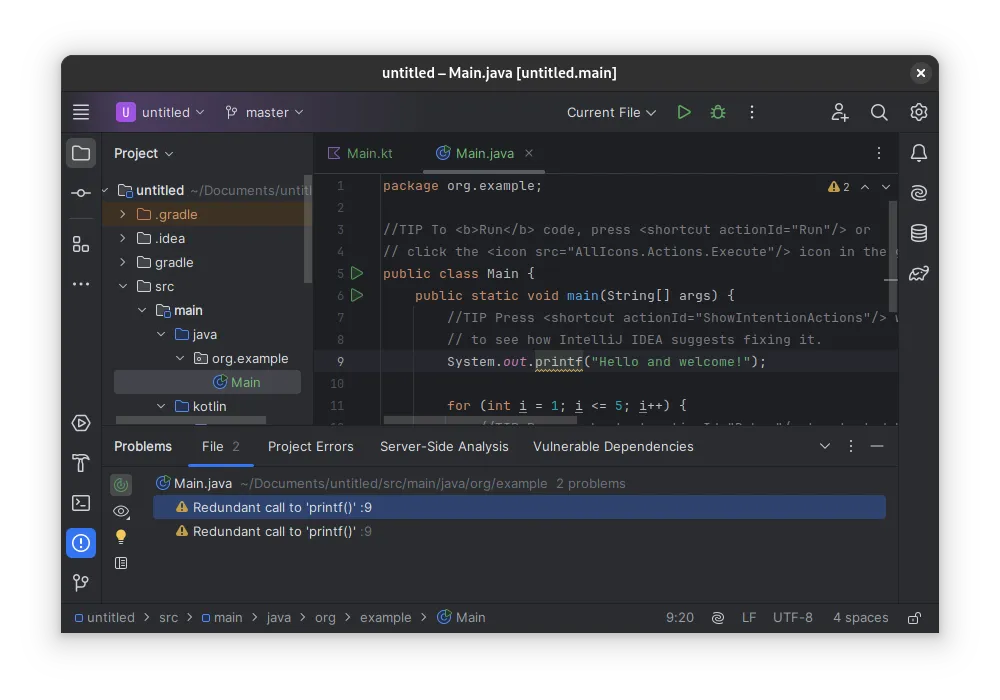Open the Current File run configuration dropdown
This screenshot has width=1000, height=700.
click(611, 112)
